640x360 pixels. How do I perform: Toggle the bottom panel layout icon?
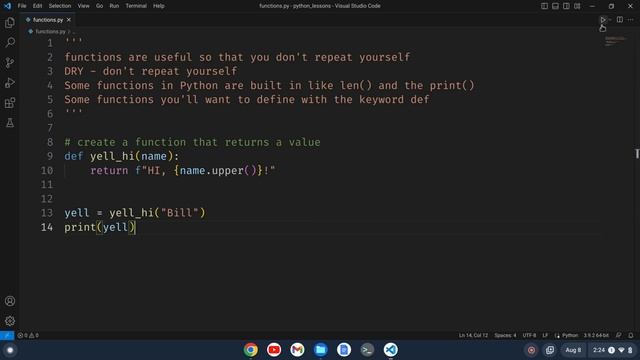[x=555, y=6]
